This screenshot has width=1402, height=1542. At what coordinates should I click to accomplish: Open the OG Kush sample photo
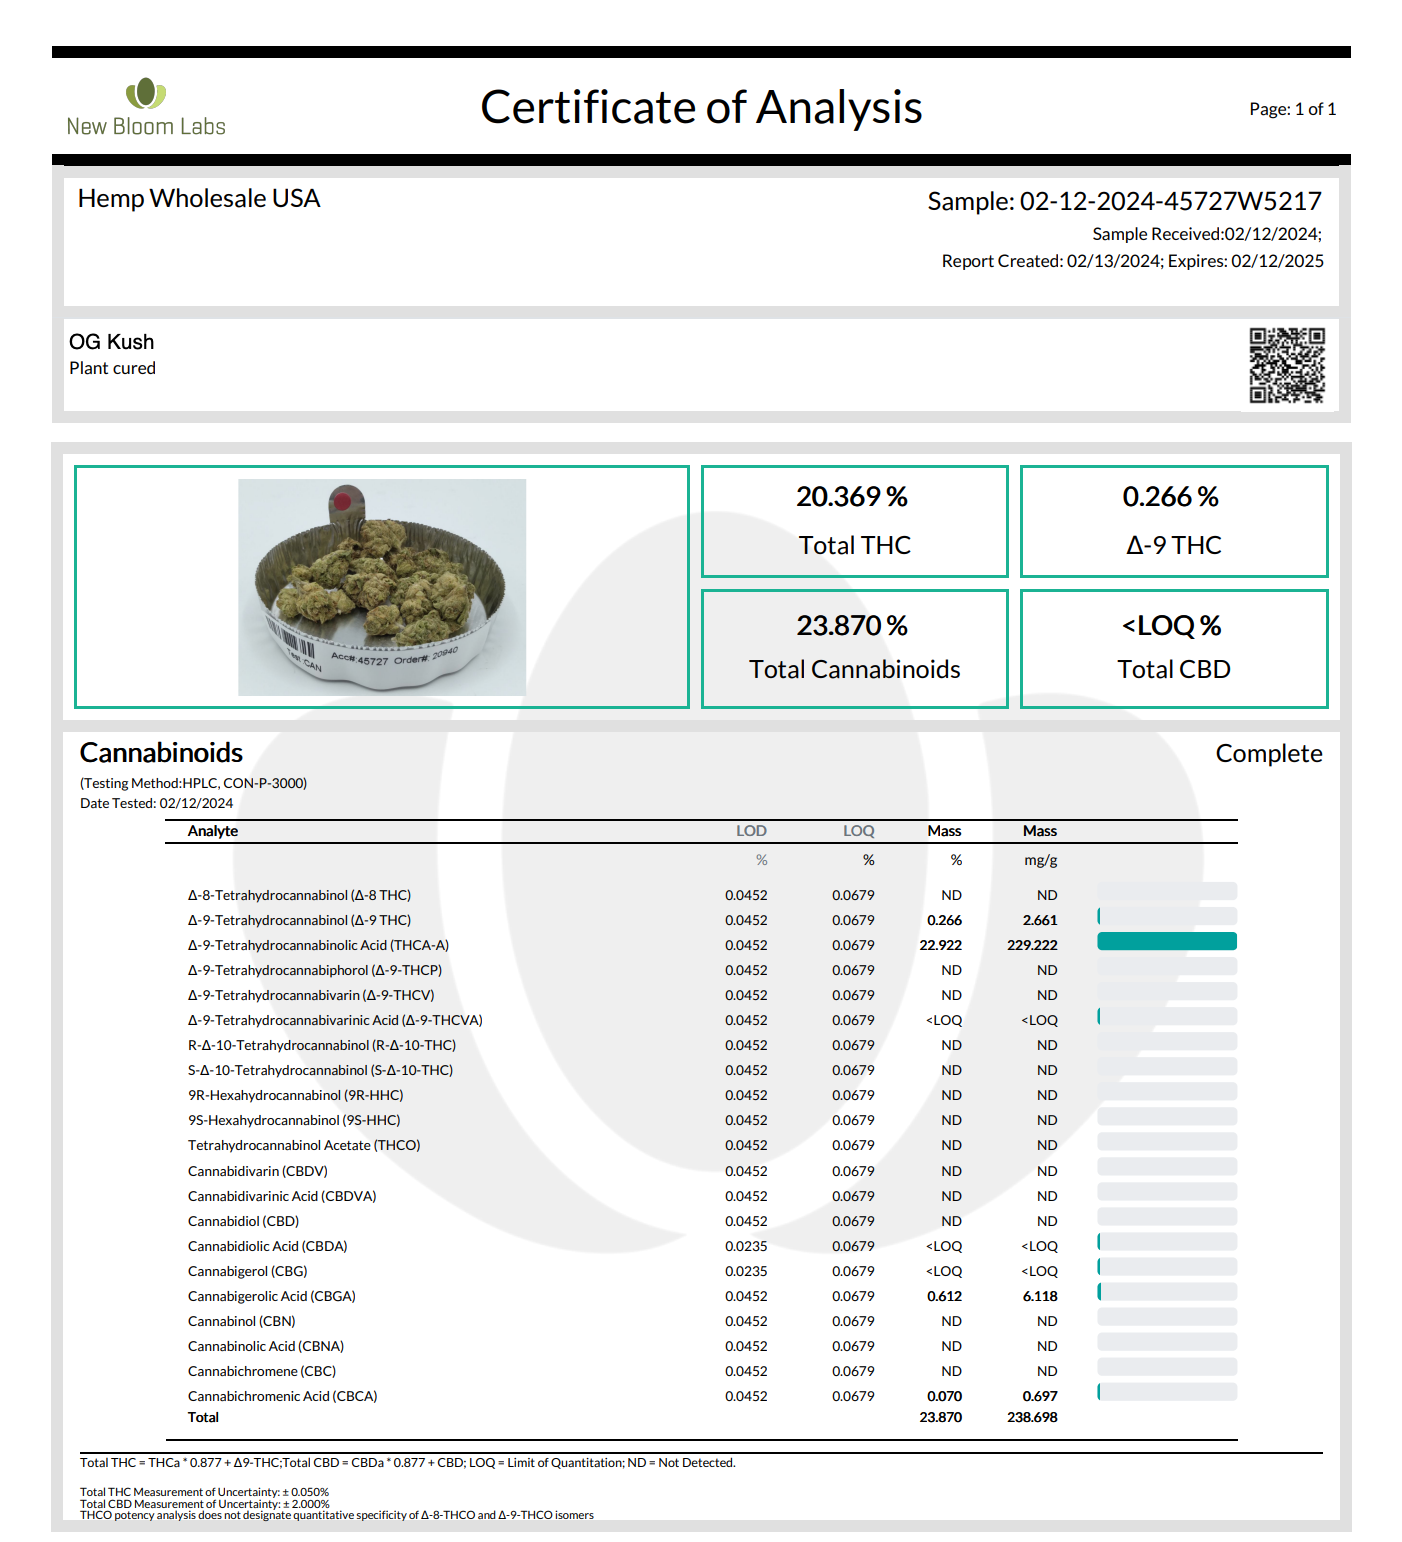pyautogui.click(x=382, y=587)
